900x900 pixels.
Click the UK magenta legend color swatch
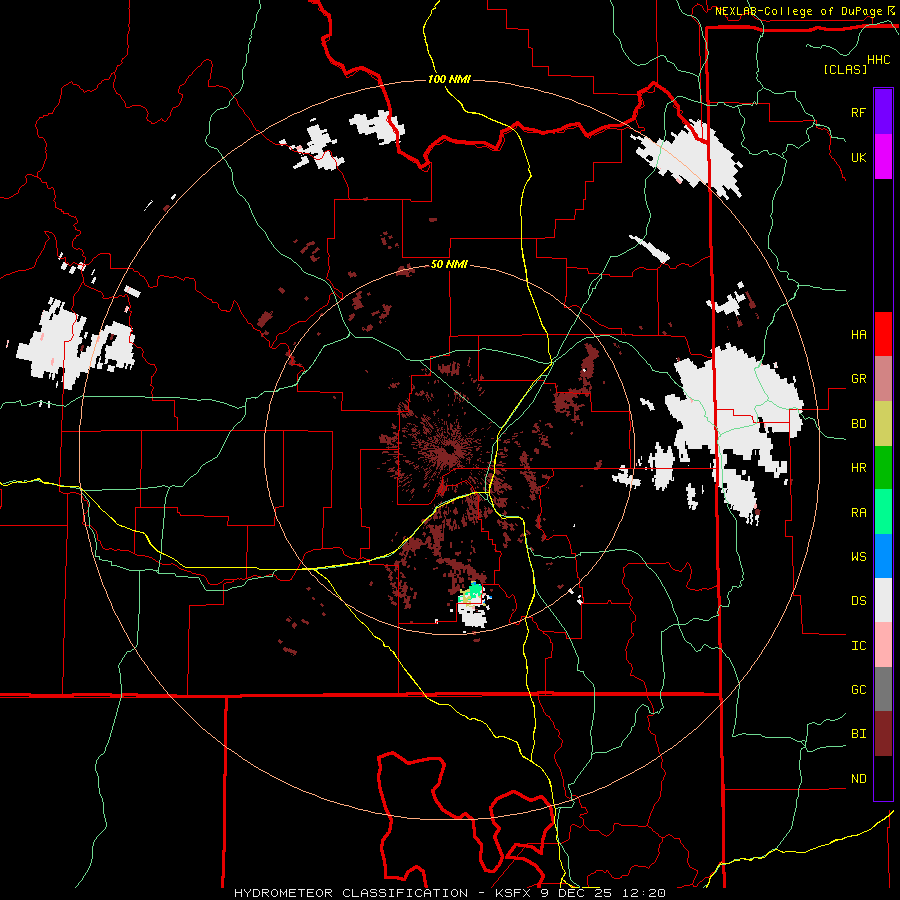tap(883, 157)
